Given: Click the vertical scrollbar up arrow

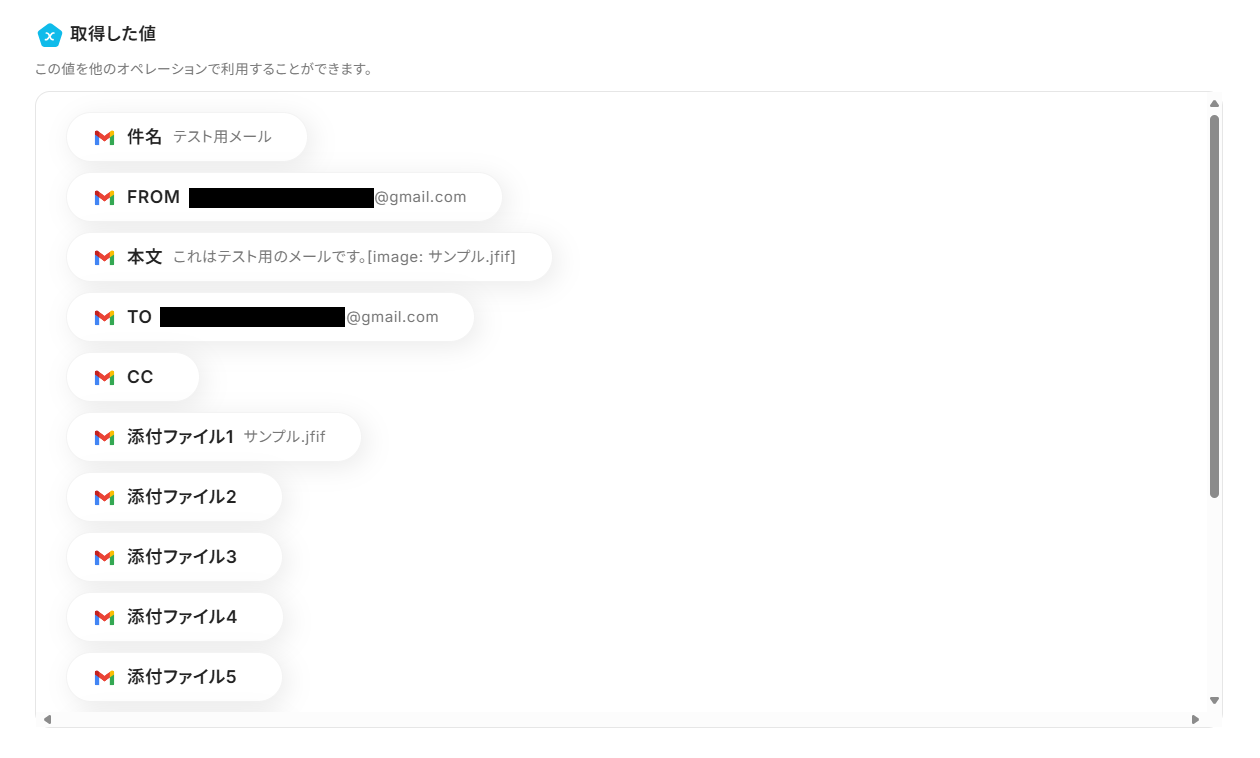Looking at the screenshot, I should point(1214,103).
